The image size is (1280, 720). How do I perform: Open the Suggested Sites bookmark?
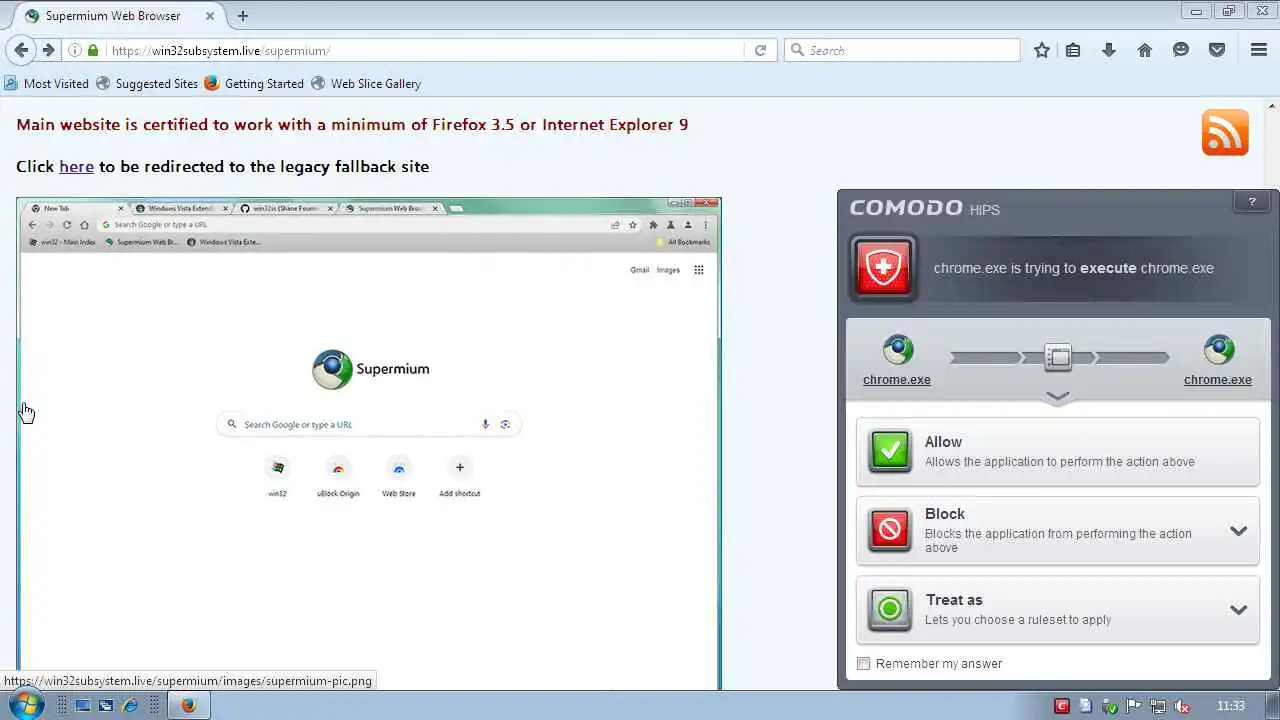click(147, 84)
